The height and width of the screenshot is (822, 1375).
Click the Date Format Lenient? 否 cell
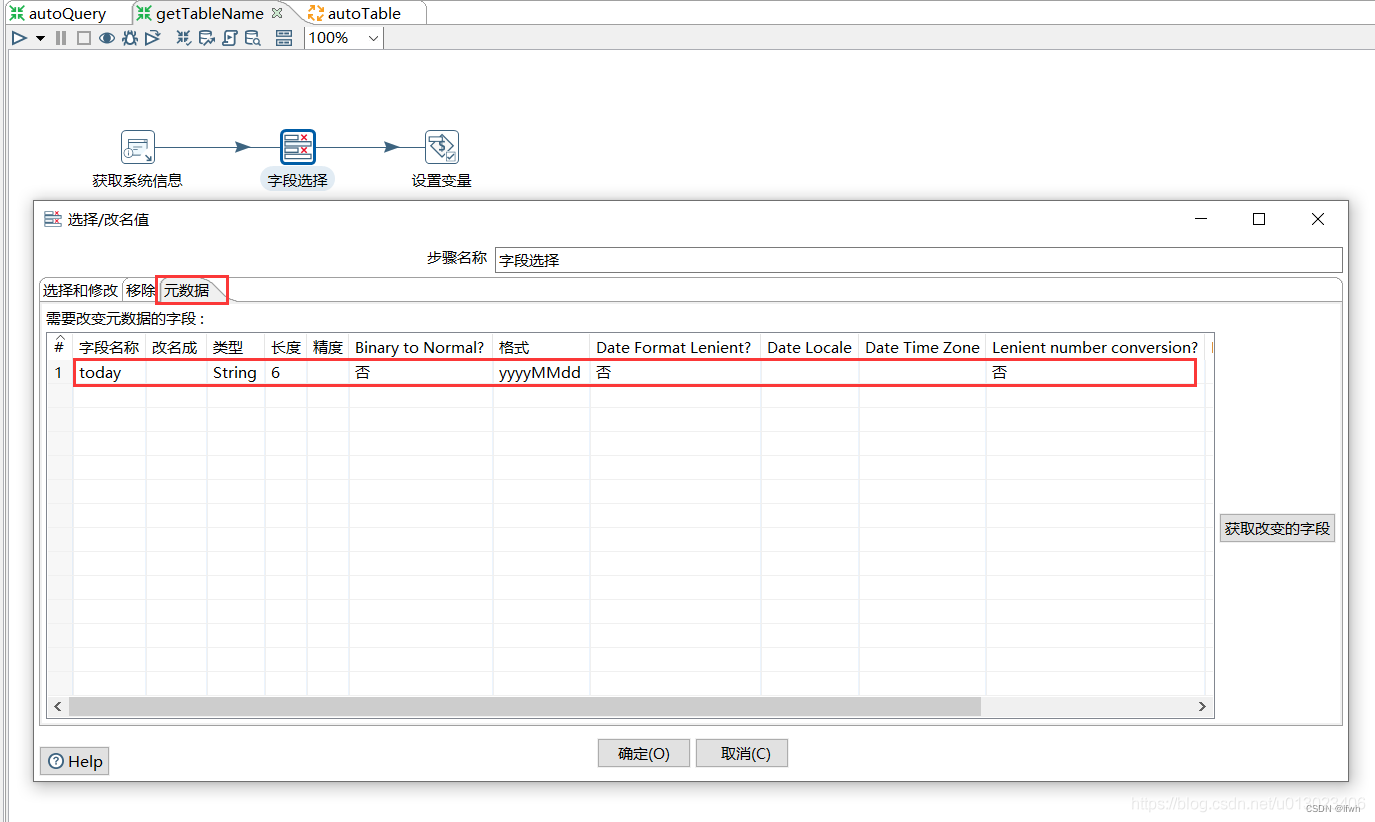point(675,373)
